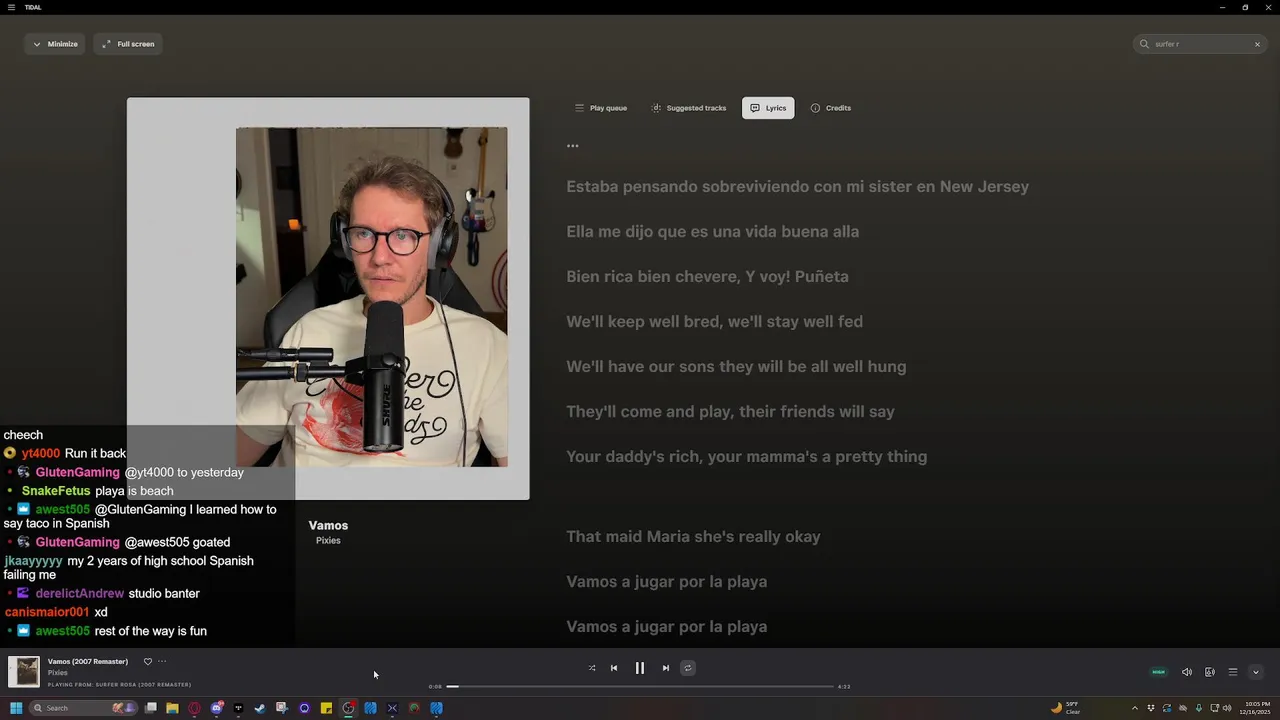Open microphone tray indicator
This screenshot has height=720, width=1280.
tap(1199, 708)
